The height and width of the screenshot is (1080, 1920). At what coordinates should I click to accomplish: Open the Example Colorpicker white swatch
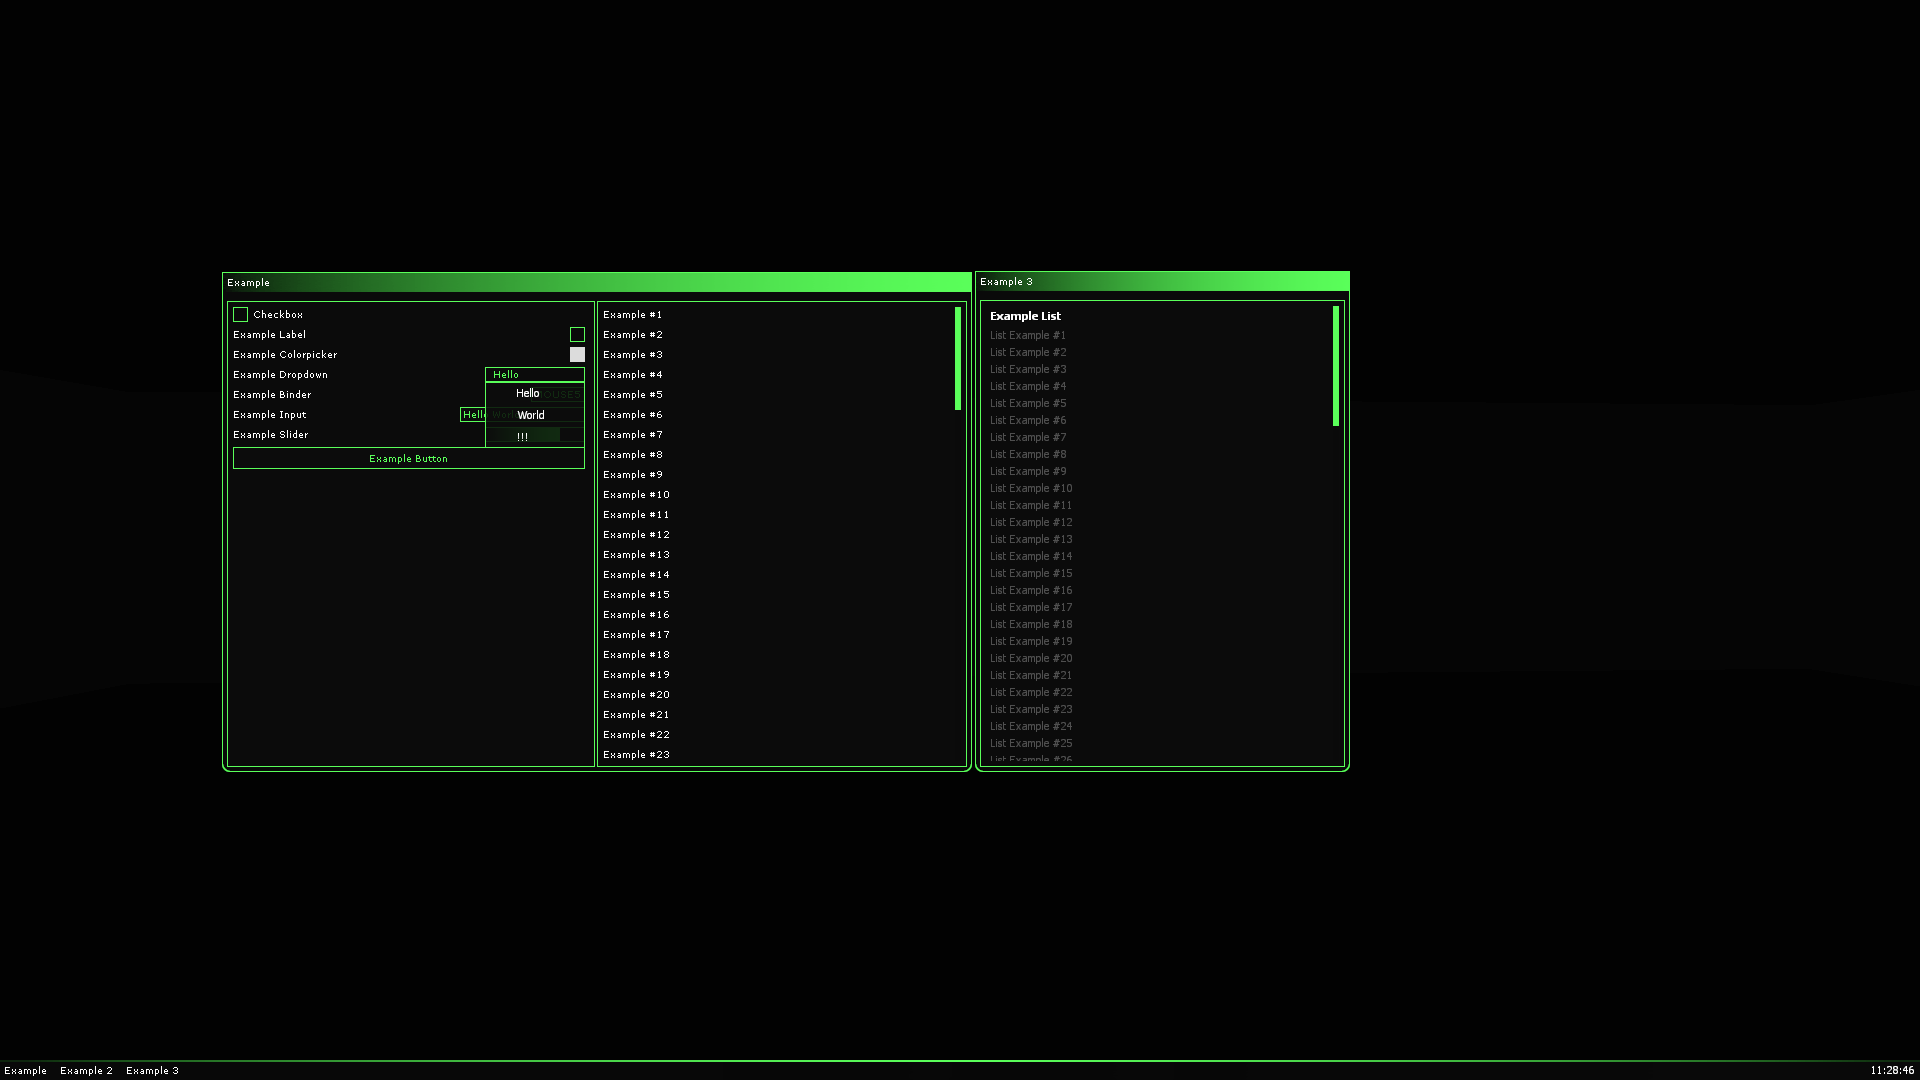pyautogui.click(x=577, y=354)
